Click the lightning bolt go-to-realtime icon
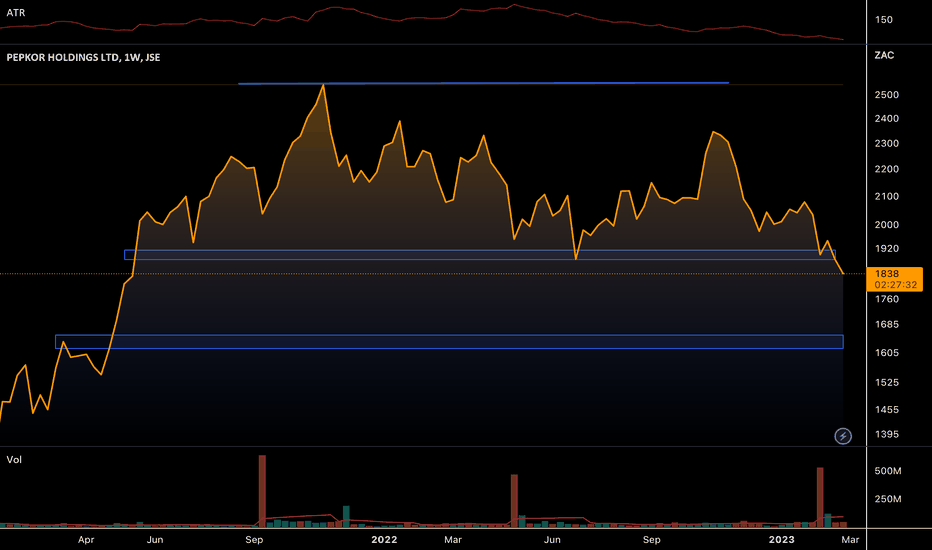Screen dimensions: 932x550 coord(843,436)
